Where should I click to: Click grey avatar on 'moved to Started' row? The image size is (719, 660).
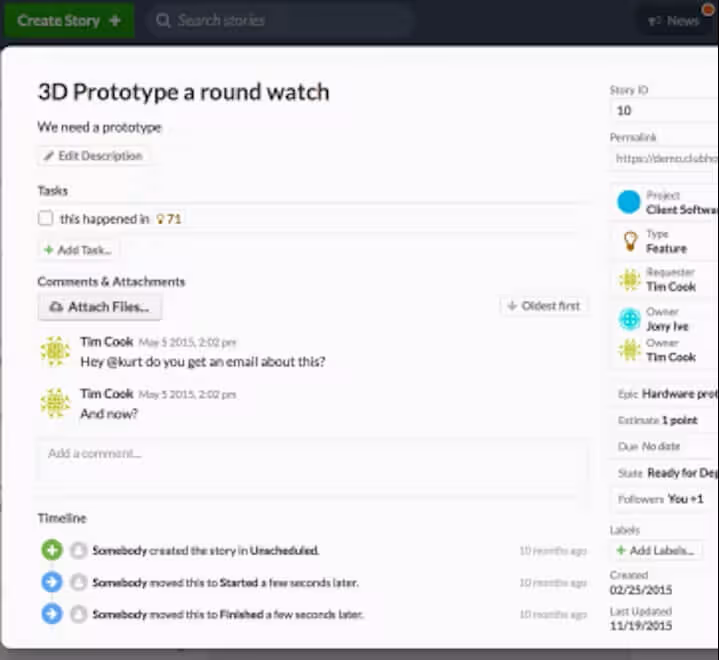point(78,582)
